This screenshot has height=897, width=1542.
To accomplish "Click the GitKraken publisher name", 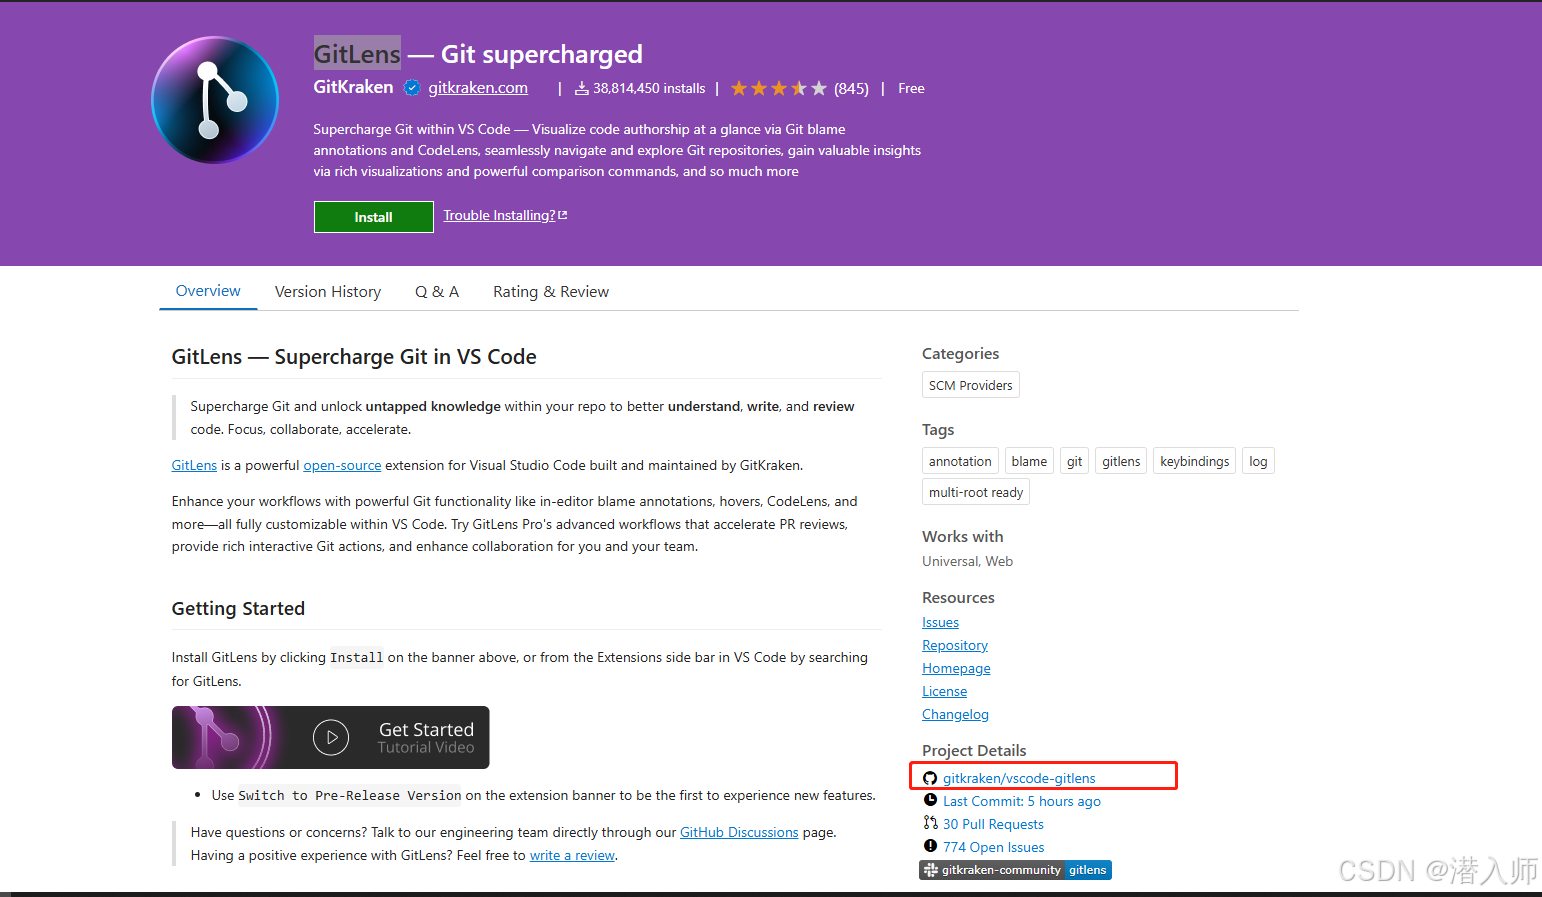I will (353, 87).
